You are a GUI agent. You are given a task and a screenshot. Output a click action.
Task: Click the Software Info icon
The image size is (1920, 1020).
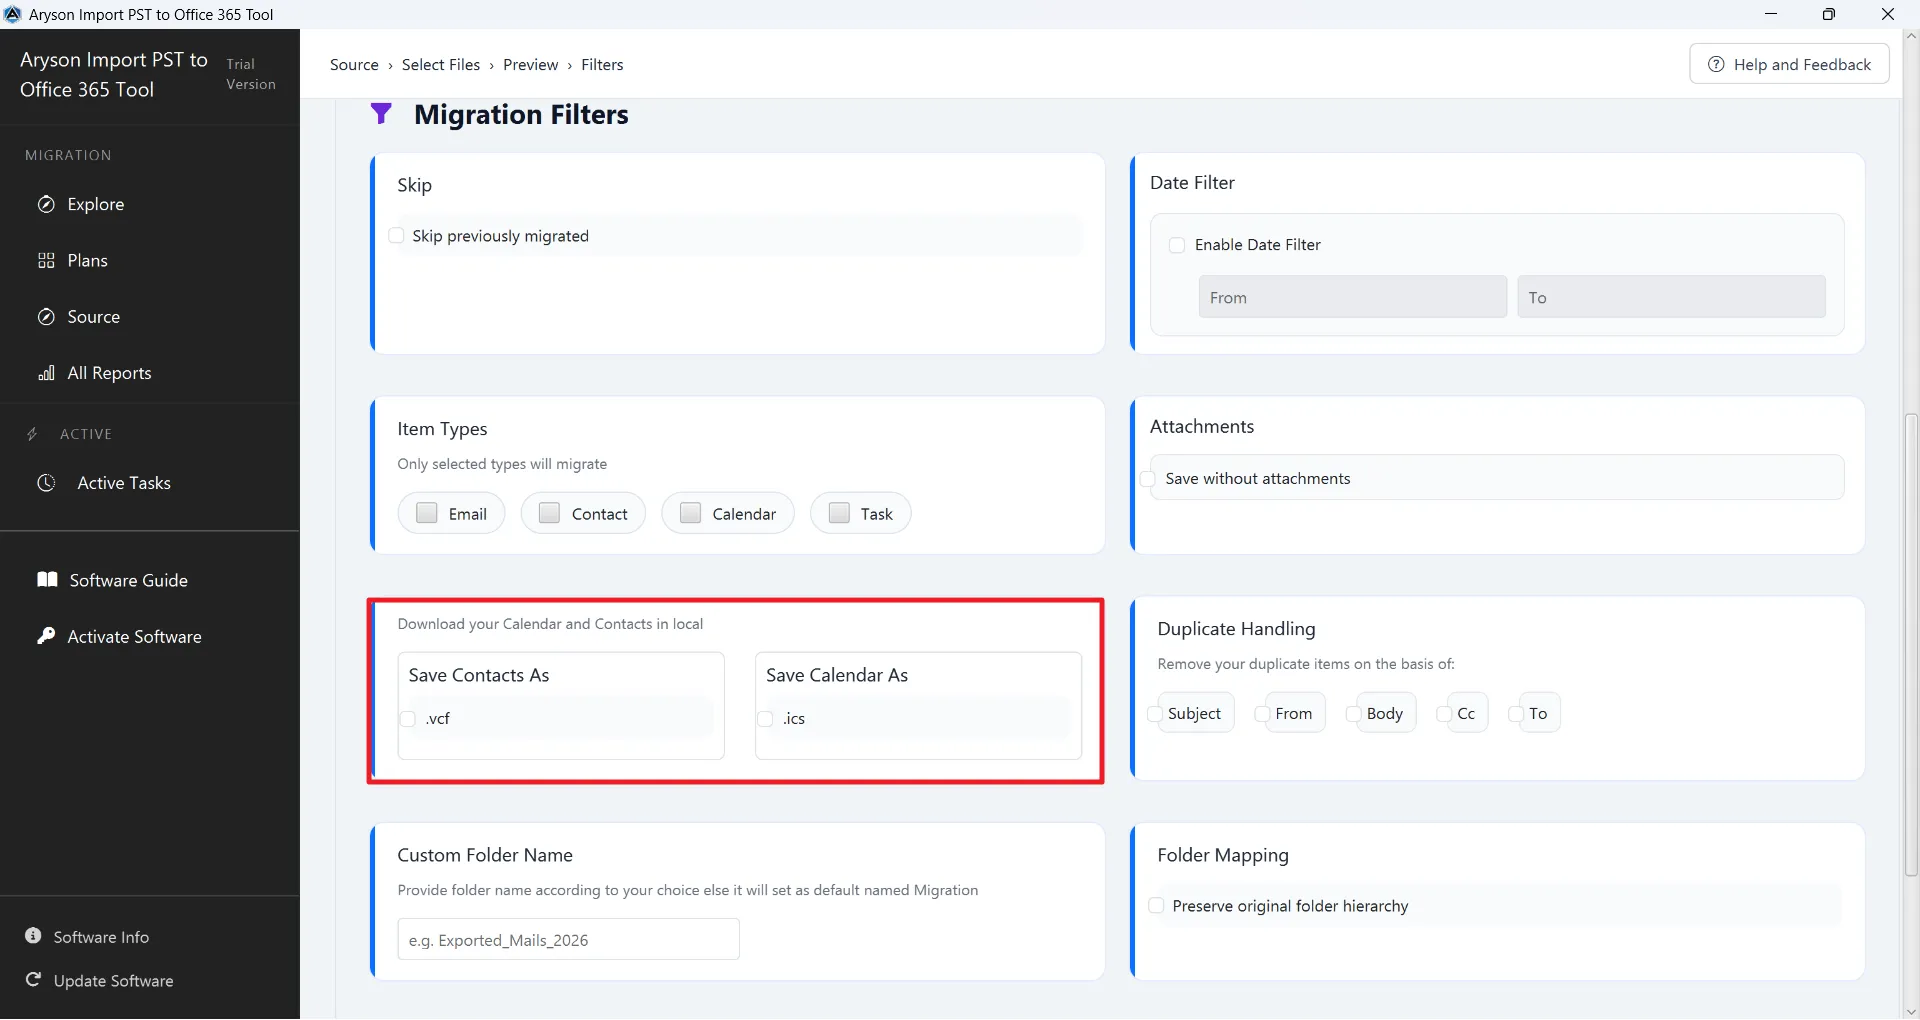coord(33,936)
